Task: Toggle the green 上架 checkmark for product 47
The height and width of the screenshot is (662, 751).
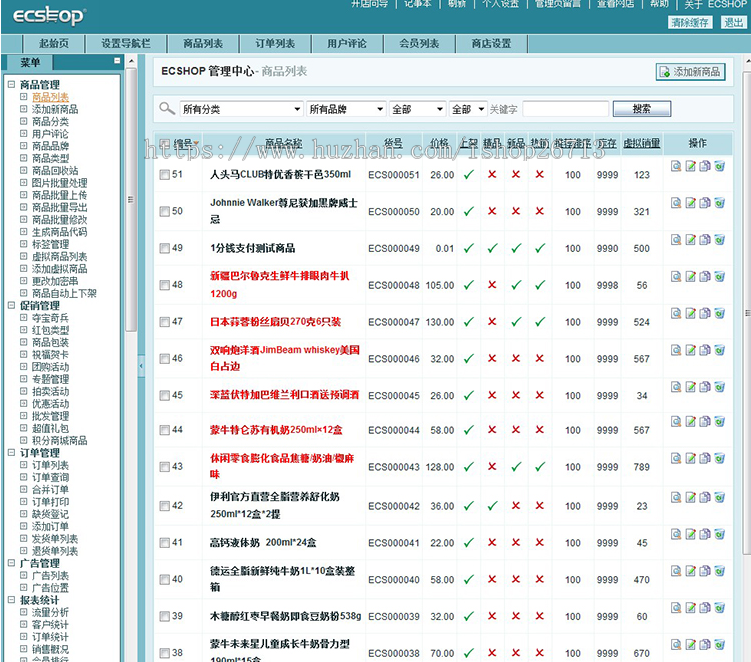Action: click(x=468, y=322)
